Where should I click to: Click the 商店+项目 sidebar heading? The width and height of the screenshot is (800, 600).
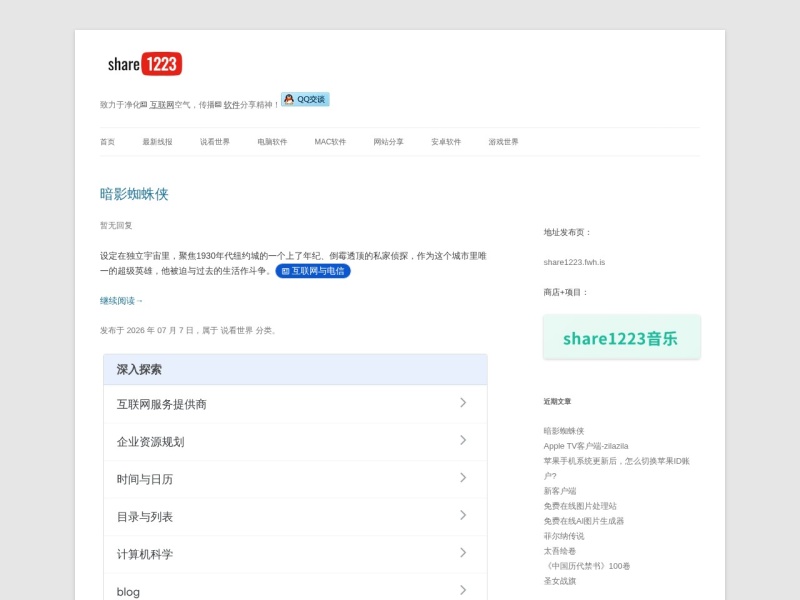point(566,292)
